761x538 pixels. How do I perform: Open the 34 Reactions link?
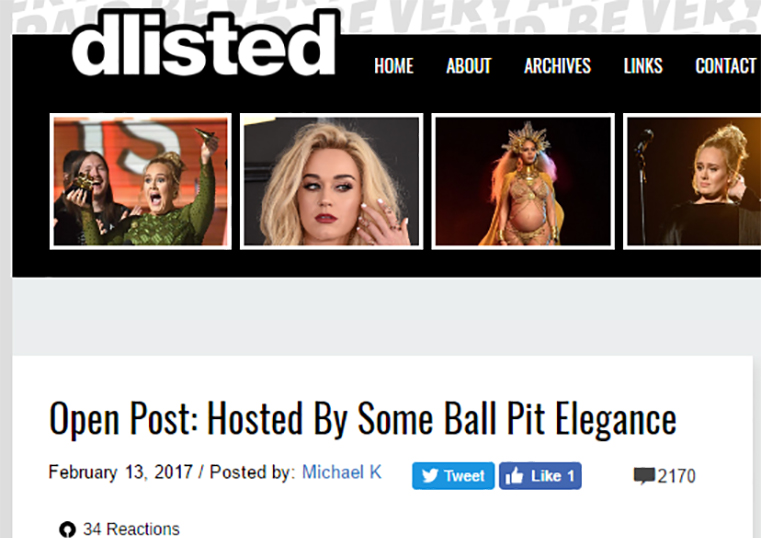pos(131,529)
